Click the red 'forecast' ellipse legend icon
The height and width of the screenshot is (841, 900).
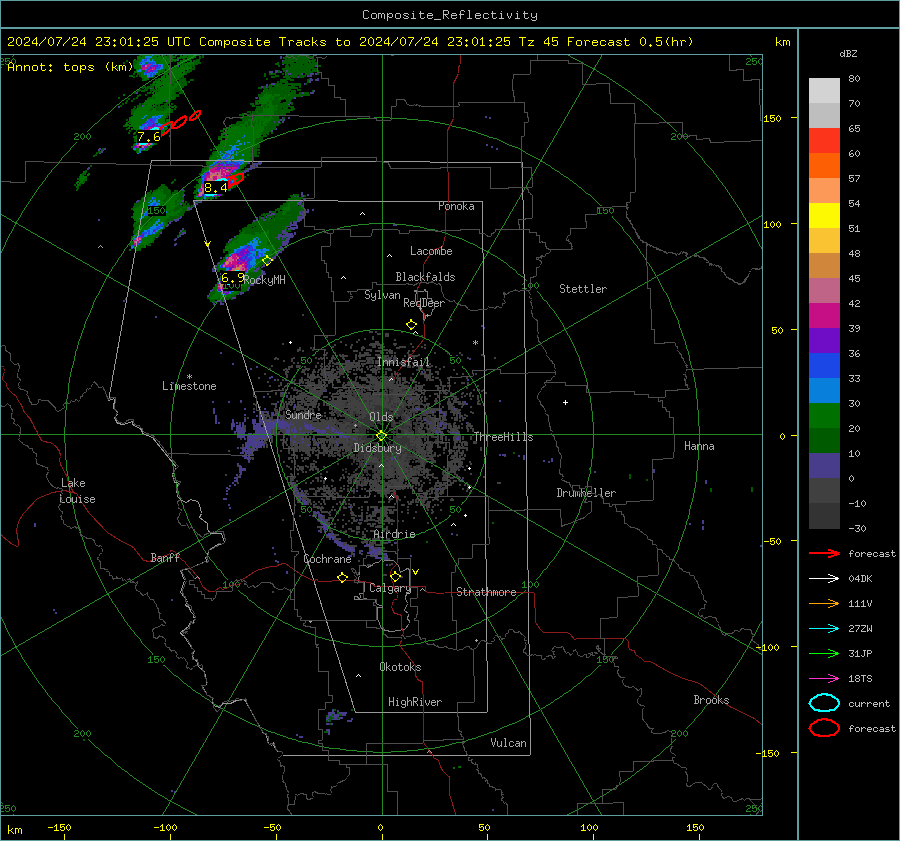point(824,728)
